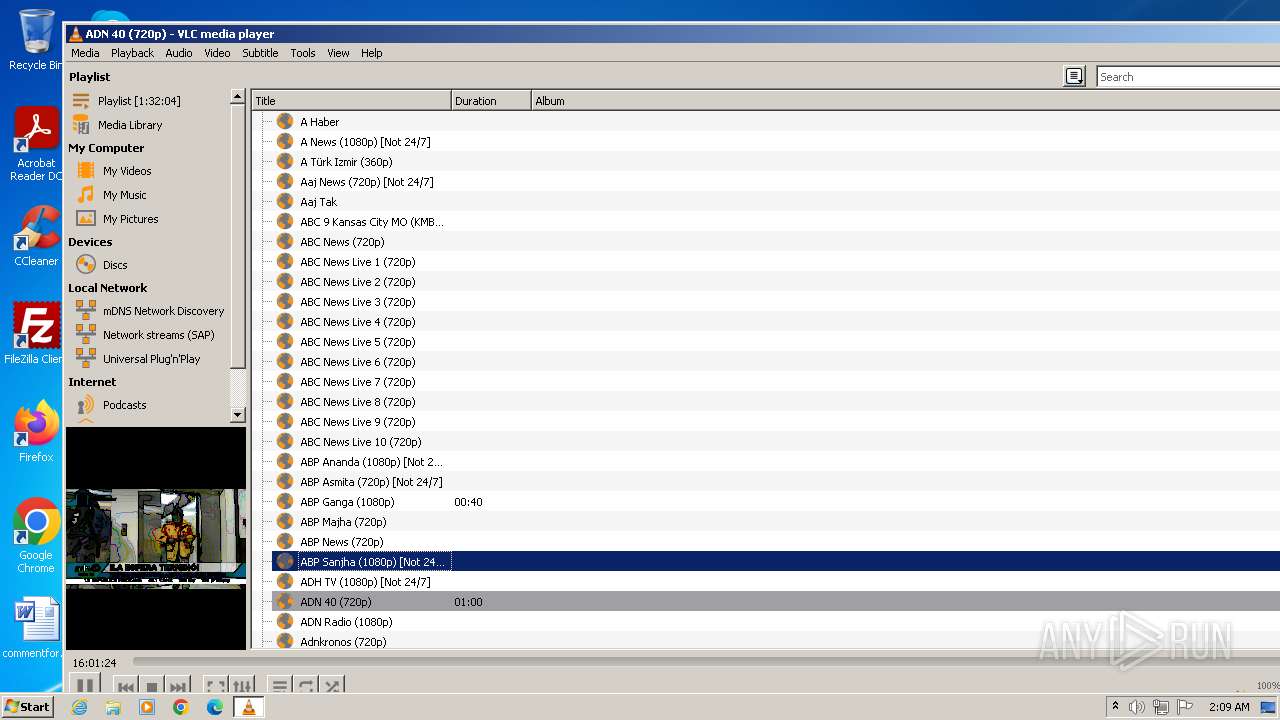The height and width of the screenshot is (720, 1280).
Task: Open the Subtitle menu
Action: [x=260, y=53]
